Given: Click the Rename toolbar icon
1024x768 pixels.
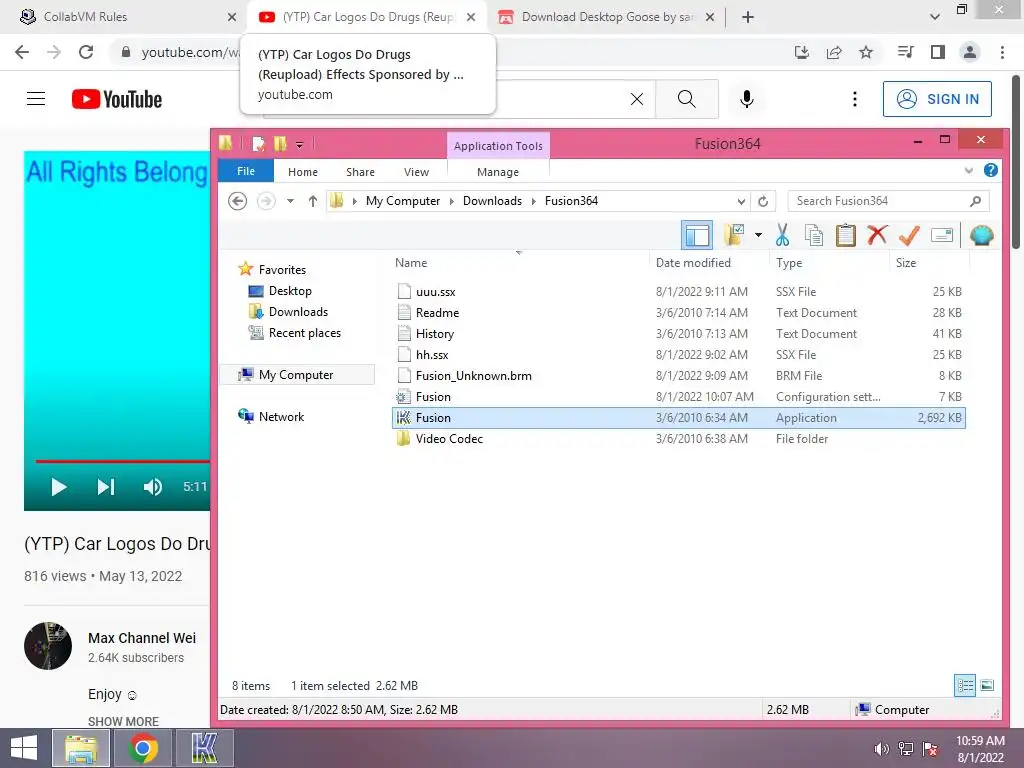Looking at the screenshot, I should (942, 235).
